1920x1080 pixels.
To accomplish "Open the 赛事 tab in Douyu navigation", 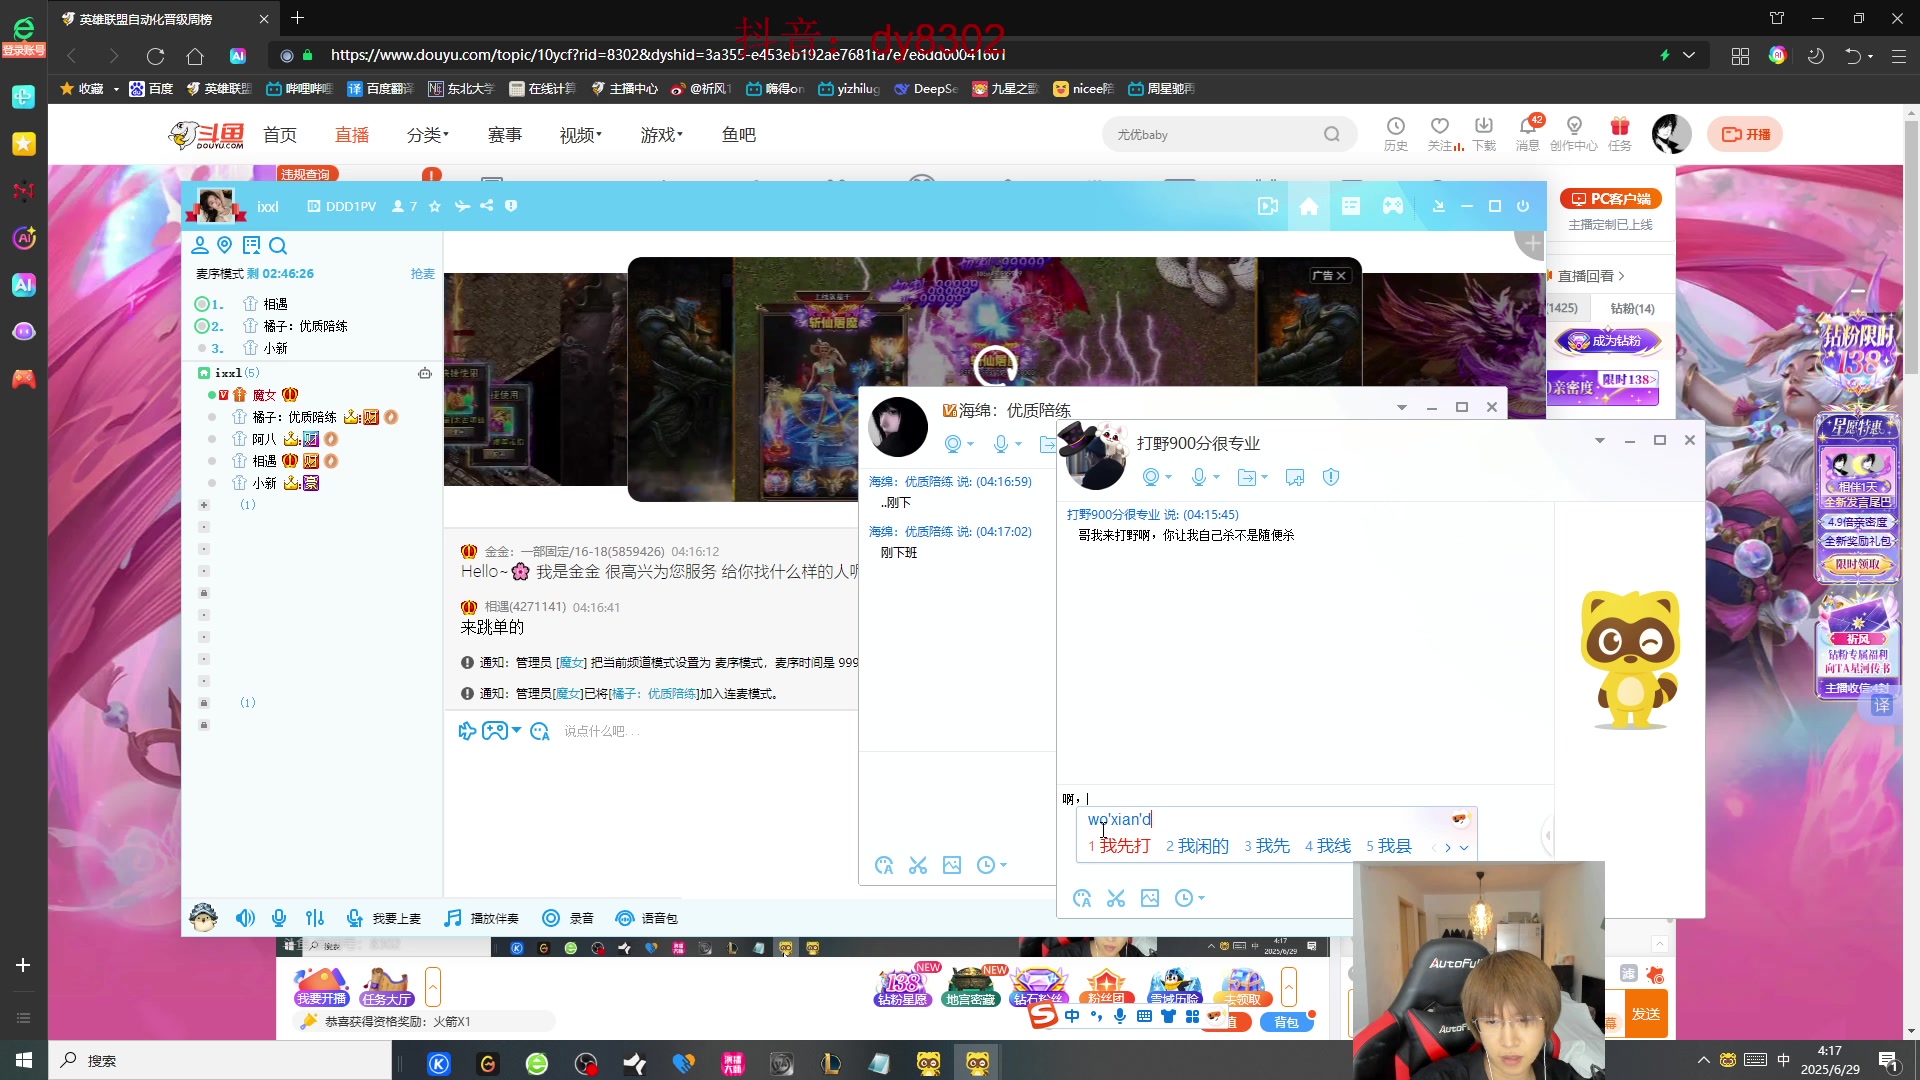I will coord(504,135).
